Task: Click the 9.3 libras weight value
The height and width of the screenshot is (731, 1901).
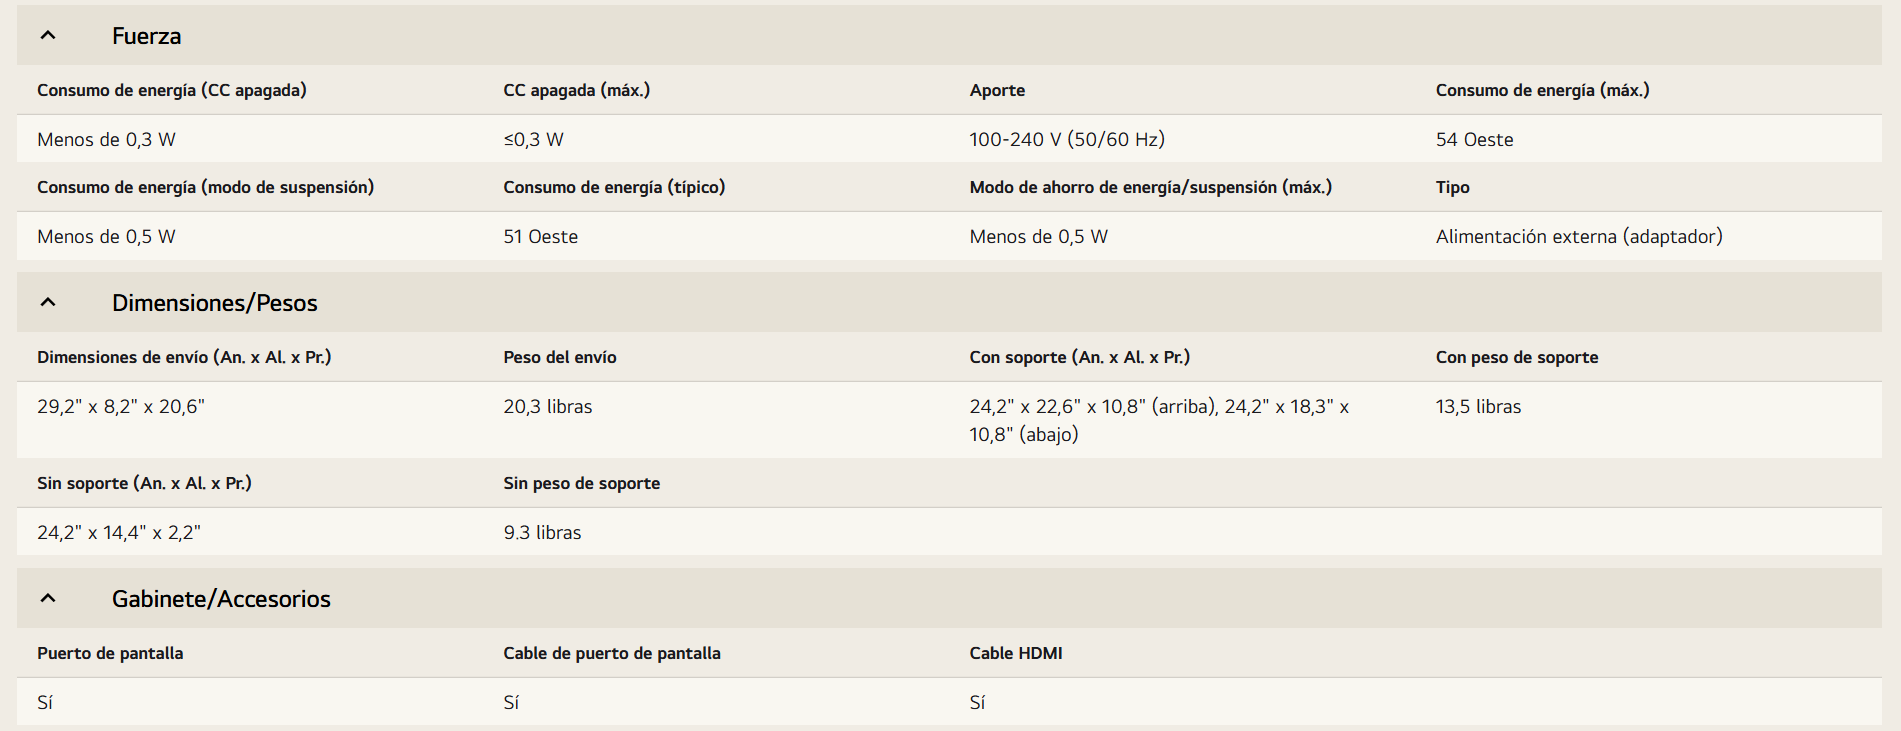Action: click(x=542, y=533)
